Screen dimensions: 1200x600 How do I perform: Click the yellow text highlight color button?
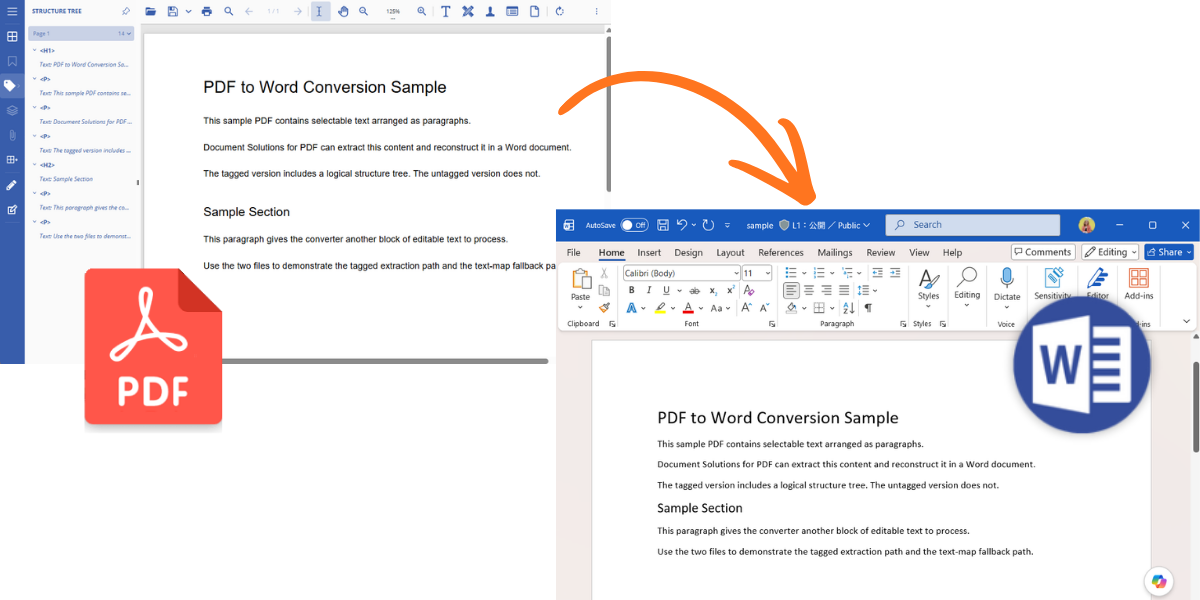click(661, 308)
